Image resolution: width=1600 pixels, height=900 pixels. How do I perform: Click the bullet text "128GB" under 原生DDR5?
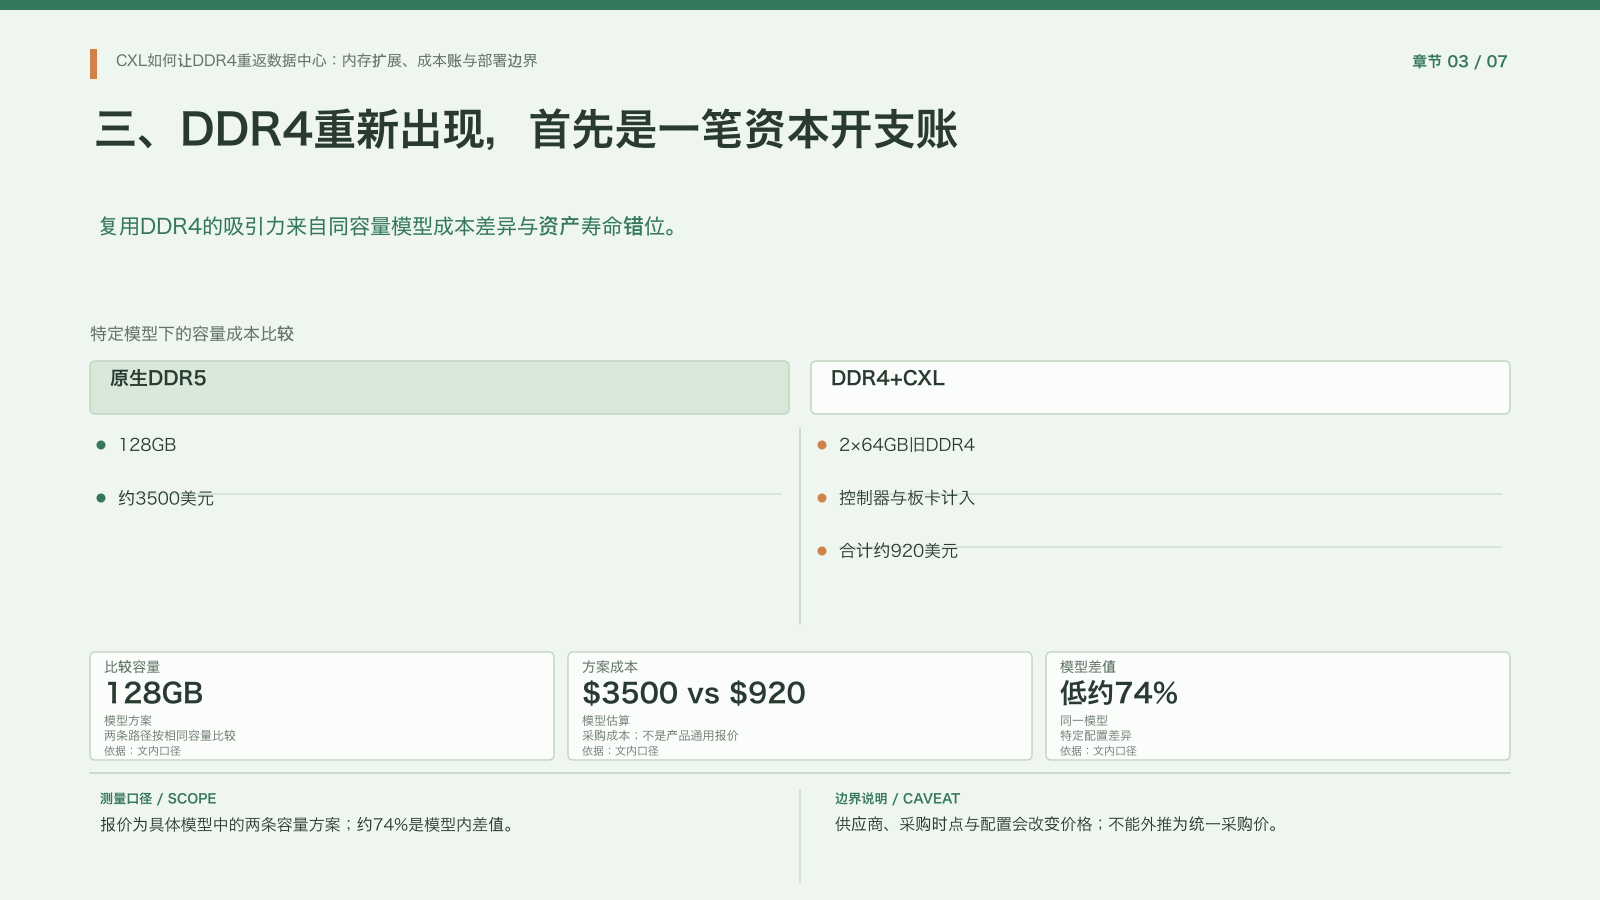[x=147, y=445]
